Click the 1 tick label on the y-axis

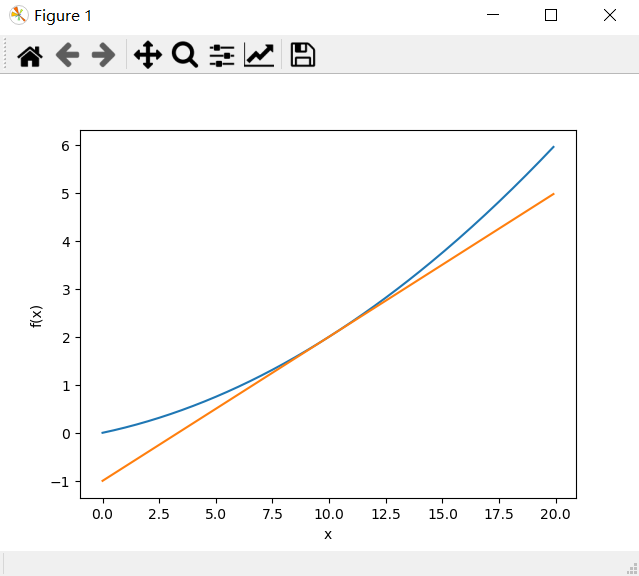pos(66,386)
